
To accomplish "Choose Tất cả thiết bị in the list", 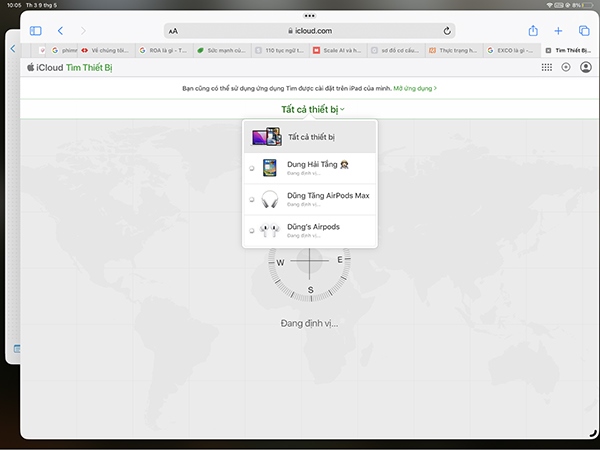I will (x=310, y=136).
